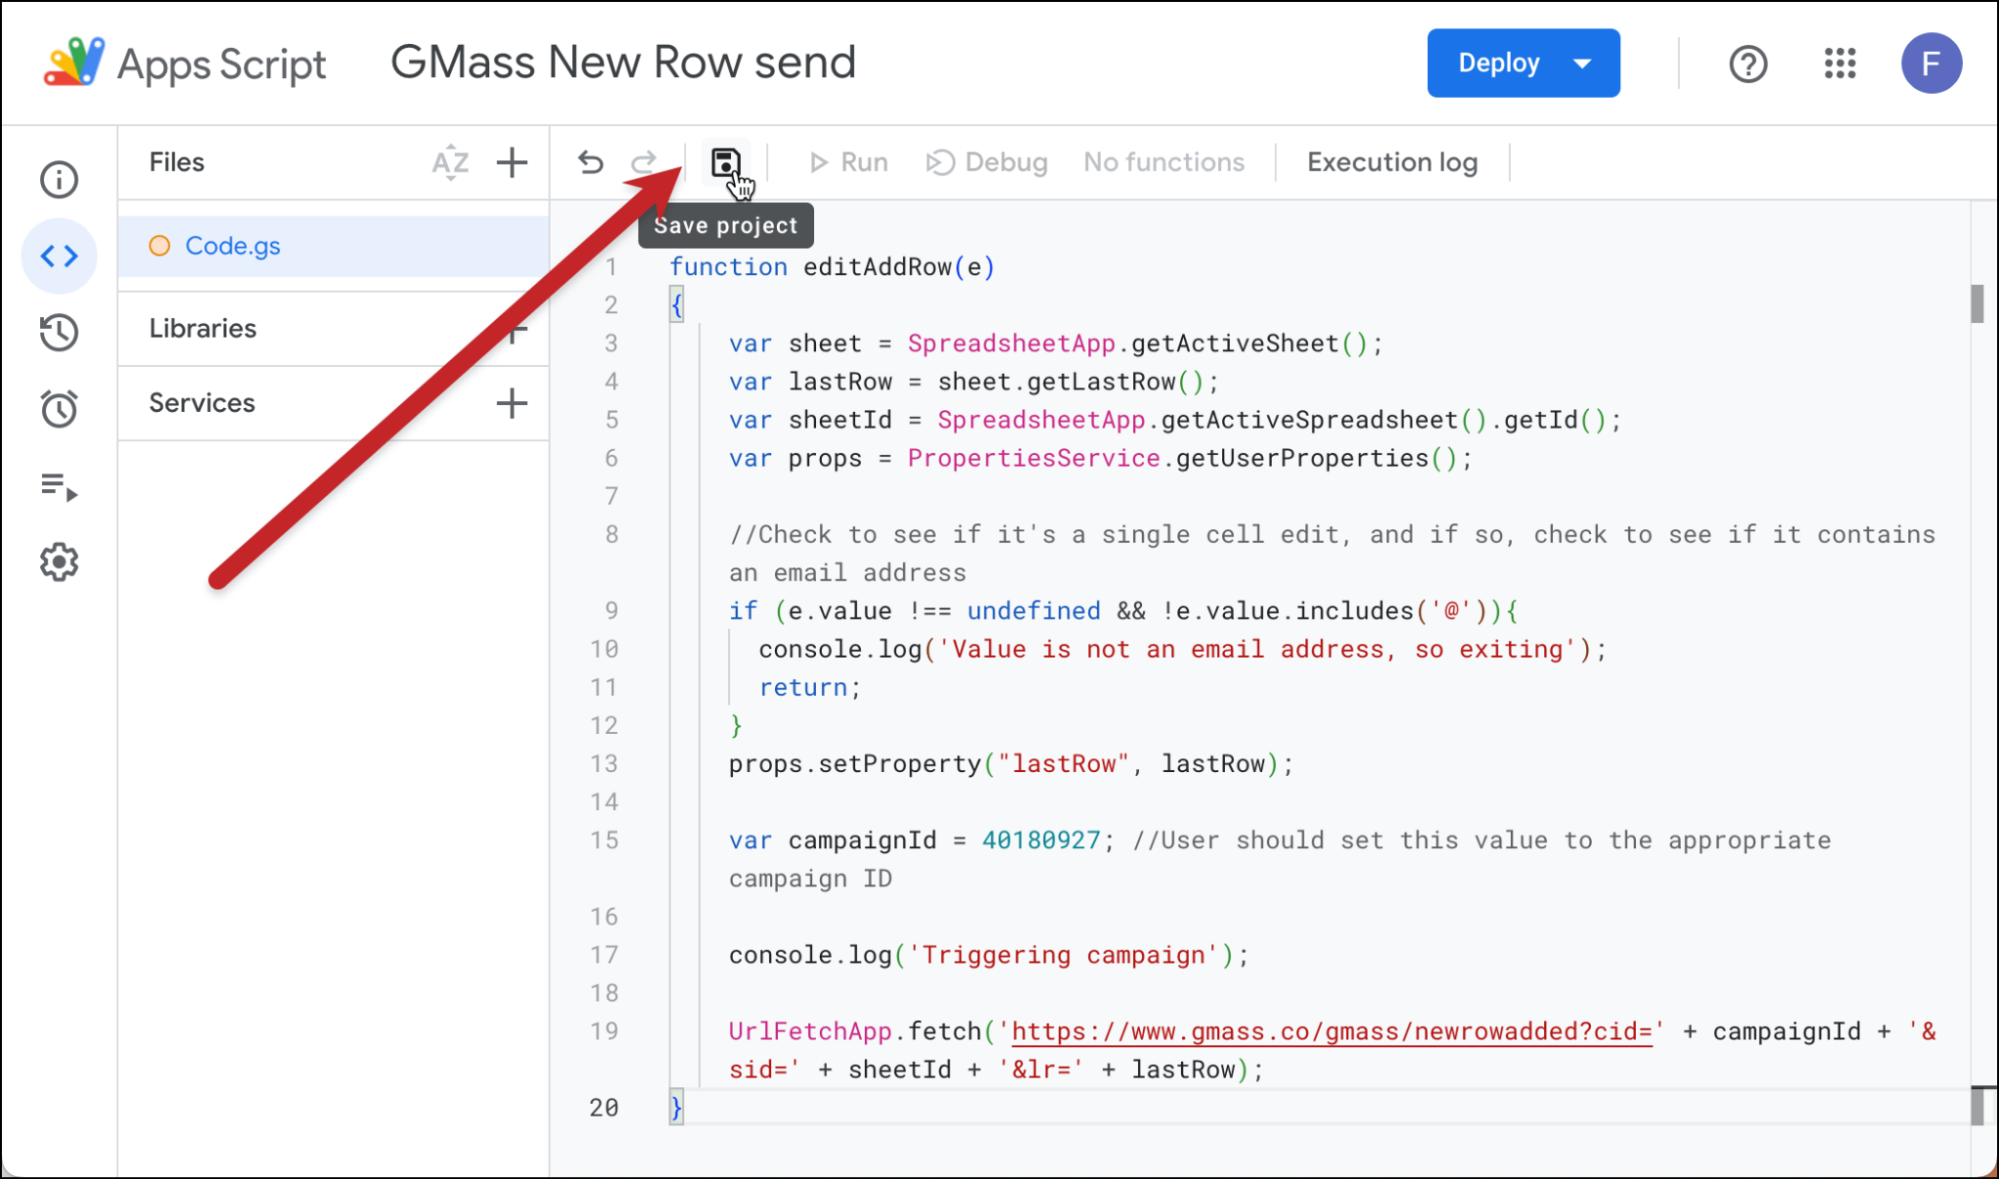The width and height of the screenshot is (1999, 1180).
Task: Click the var sheet declaration line
Action: click(1056, 344)
